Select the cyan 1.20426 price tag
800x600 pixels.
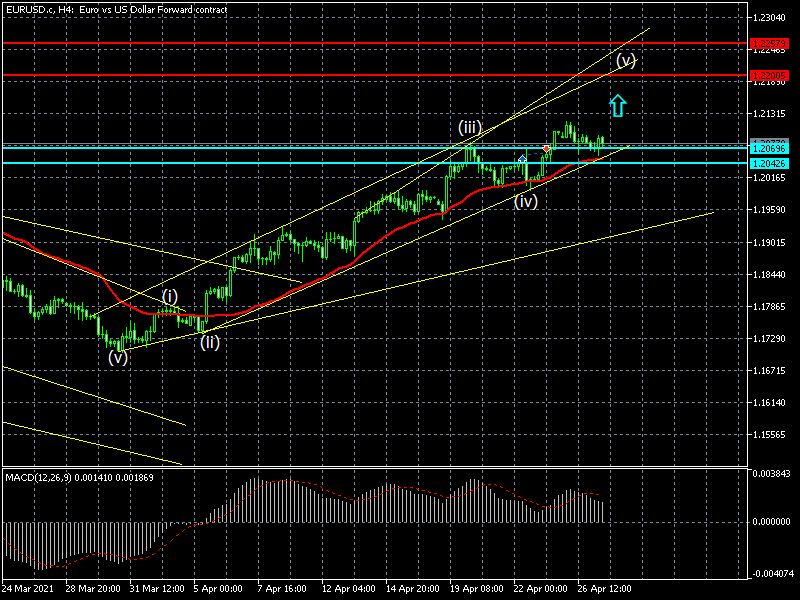coord(770,163)
